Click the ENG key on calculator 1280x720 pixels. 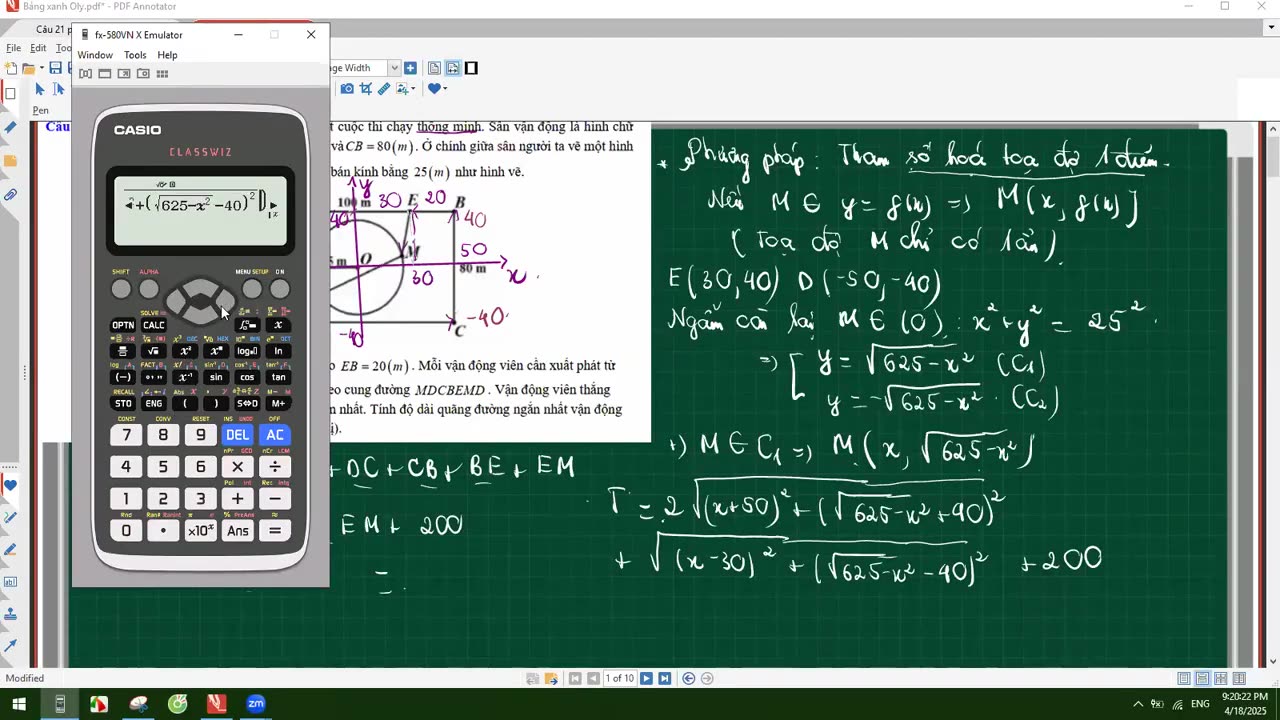pyautogui.click(x=154, y=403)
